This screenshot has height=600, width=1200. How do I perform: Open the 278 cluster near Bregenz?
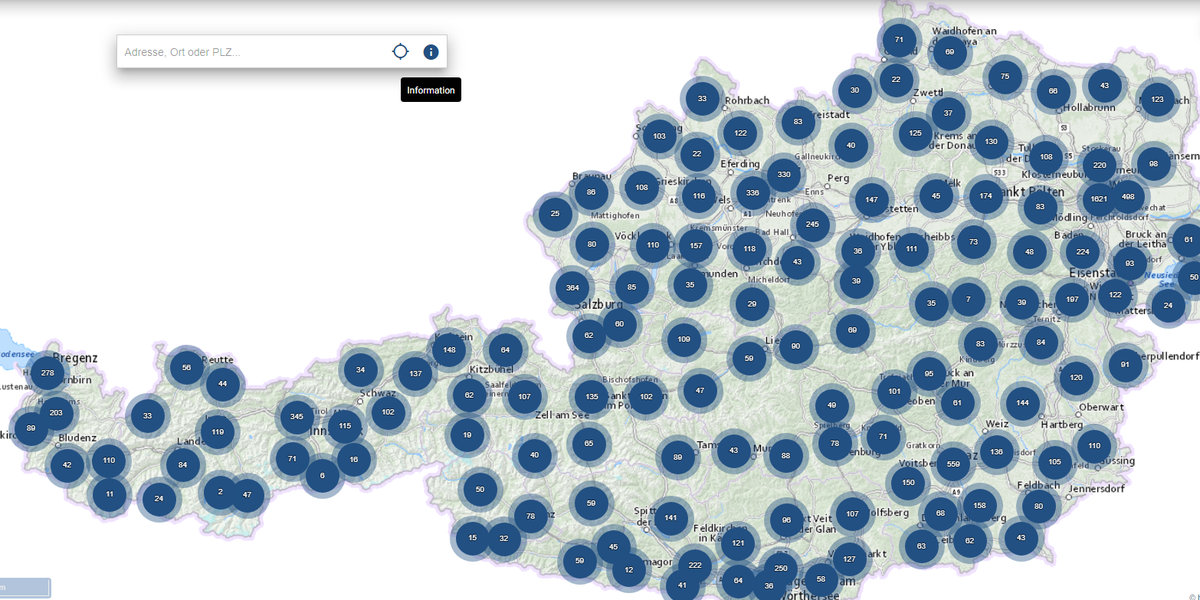click(x=47, y=371)
